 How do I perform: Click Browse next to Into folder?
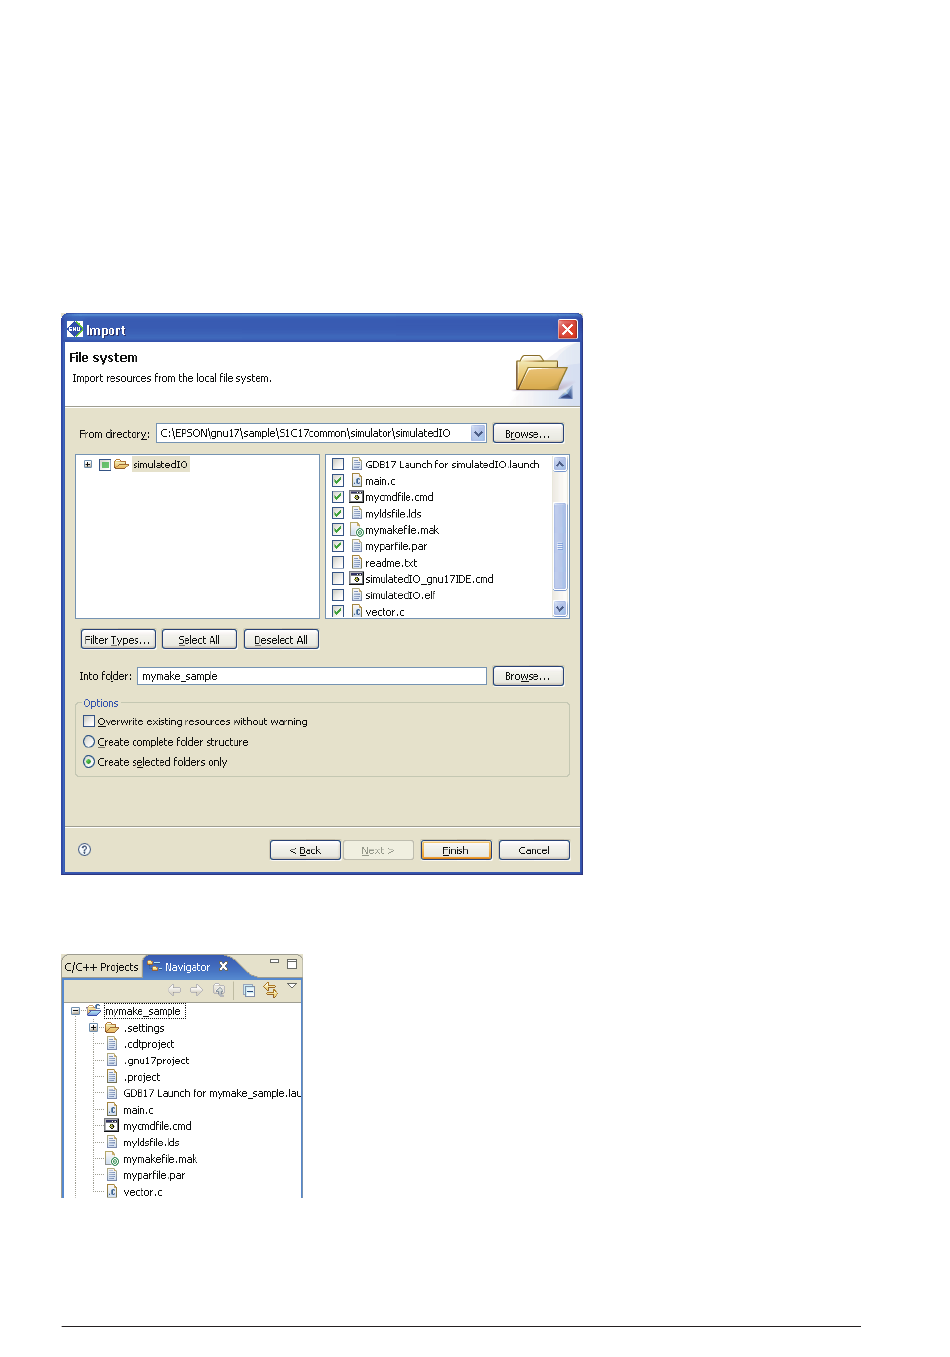[528, 676]
